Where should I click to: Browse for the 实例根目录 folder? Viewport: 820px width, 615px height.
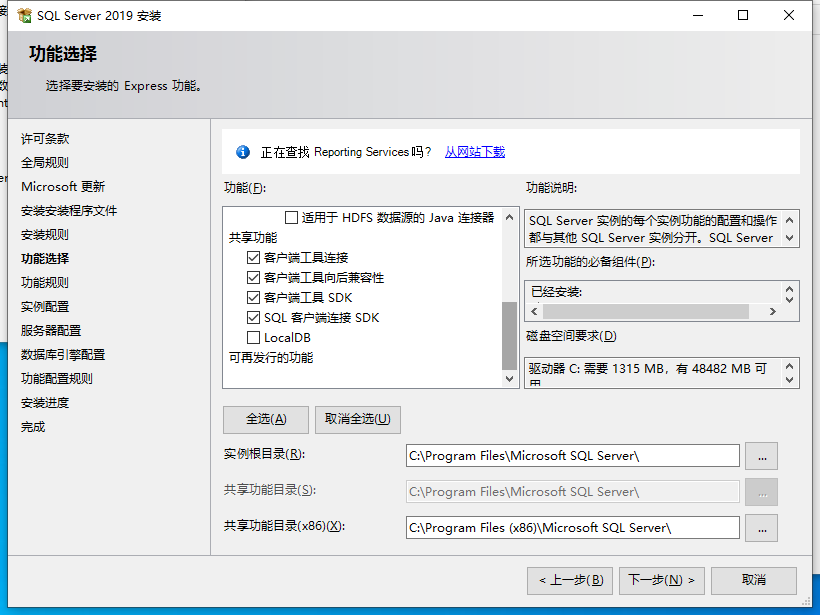pyautogui.click(x=761, y=456)
